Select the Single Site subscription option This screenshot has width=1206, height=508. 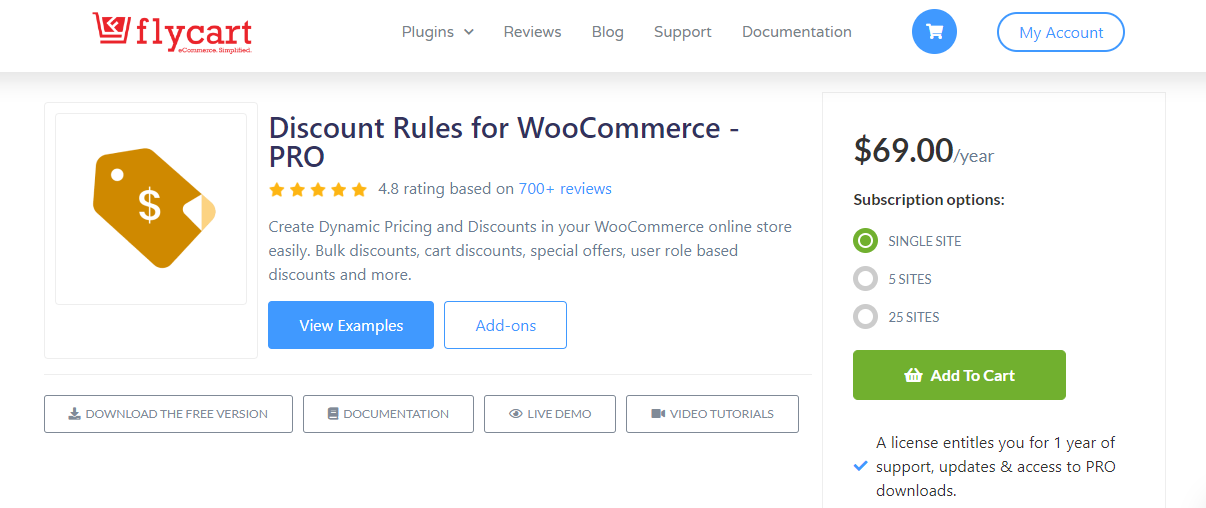click(x=865, y=241)
